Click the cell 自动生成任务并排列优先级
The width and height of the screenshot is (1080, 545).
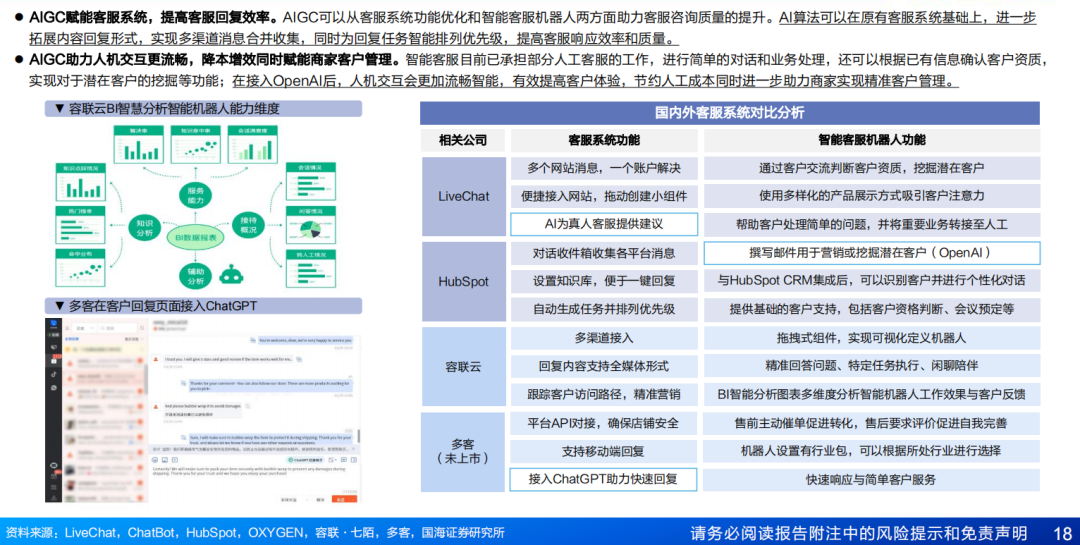pyautogui.click(x=603, y=309)
